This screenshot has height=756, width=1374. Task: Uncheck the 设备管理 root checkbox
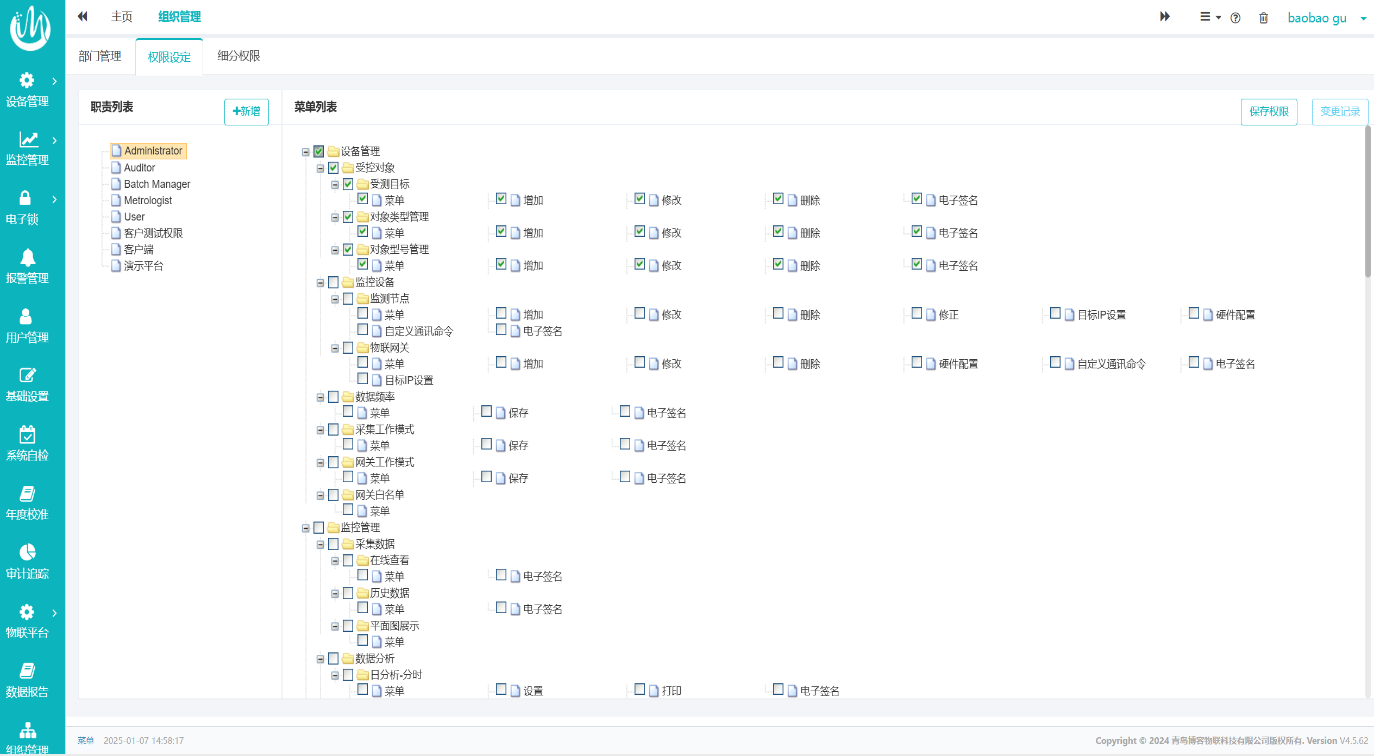click(x=319, y=151)
